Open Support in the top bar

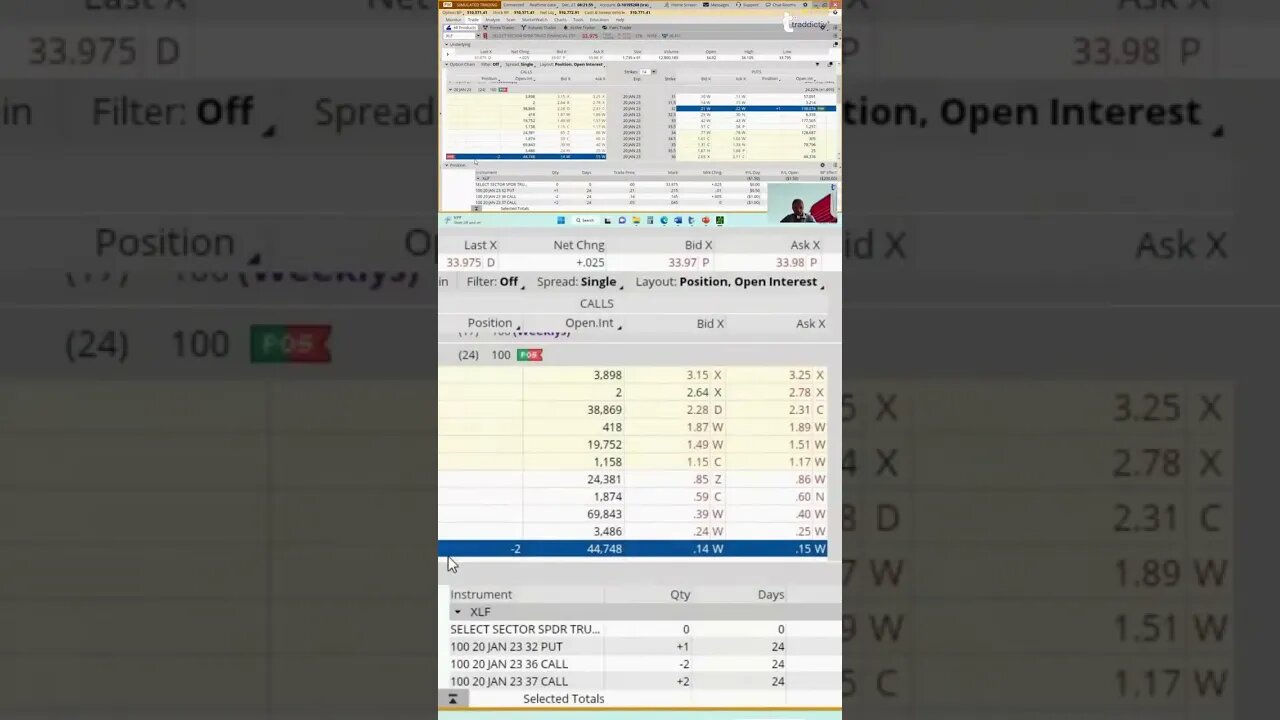748,5
